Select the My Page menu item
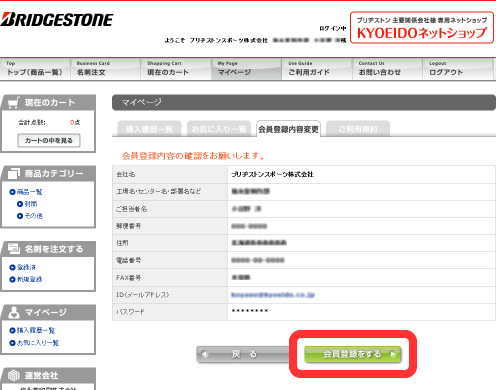Screen dimensions: 496x390 point(246,69)
